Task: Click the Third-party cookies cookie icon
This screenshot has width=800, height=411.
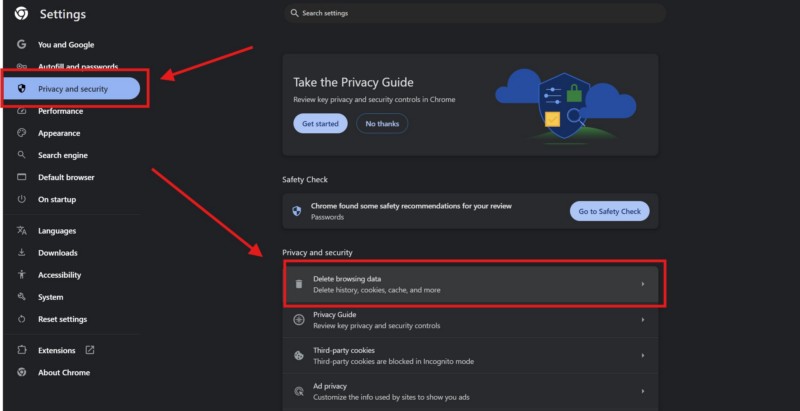Action: [298, 356]
